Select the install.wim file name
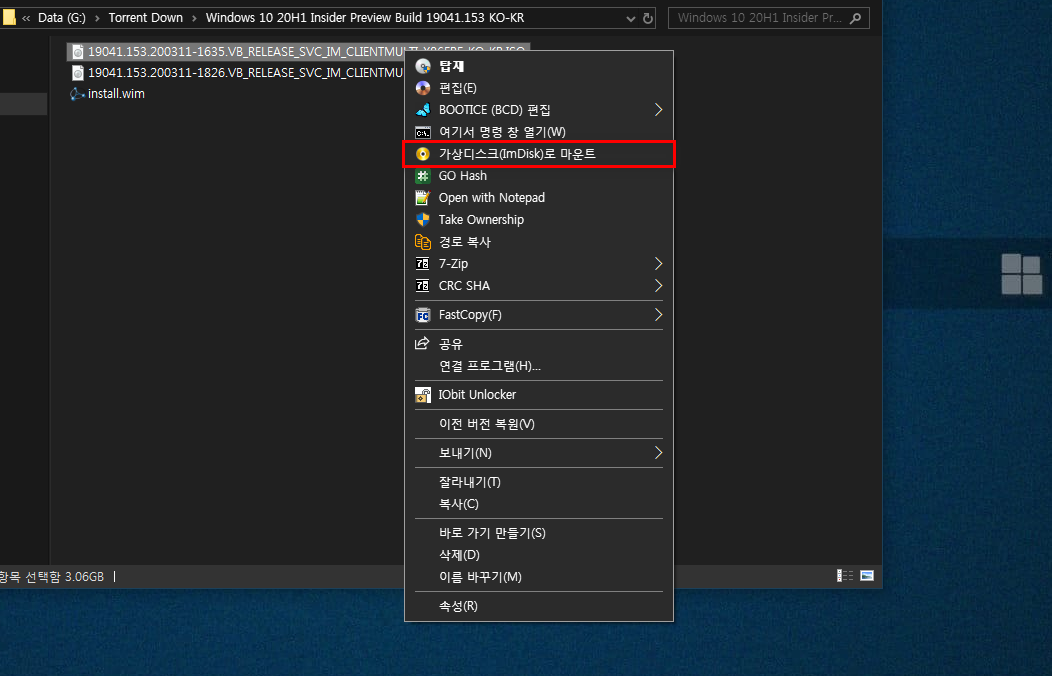Viewport: 1052px width, 676px height. click(x=116, y=94)
